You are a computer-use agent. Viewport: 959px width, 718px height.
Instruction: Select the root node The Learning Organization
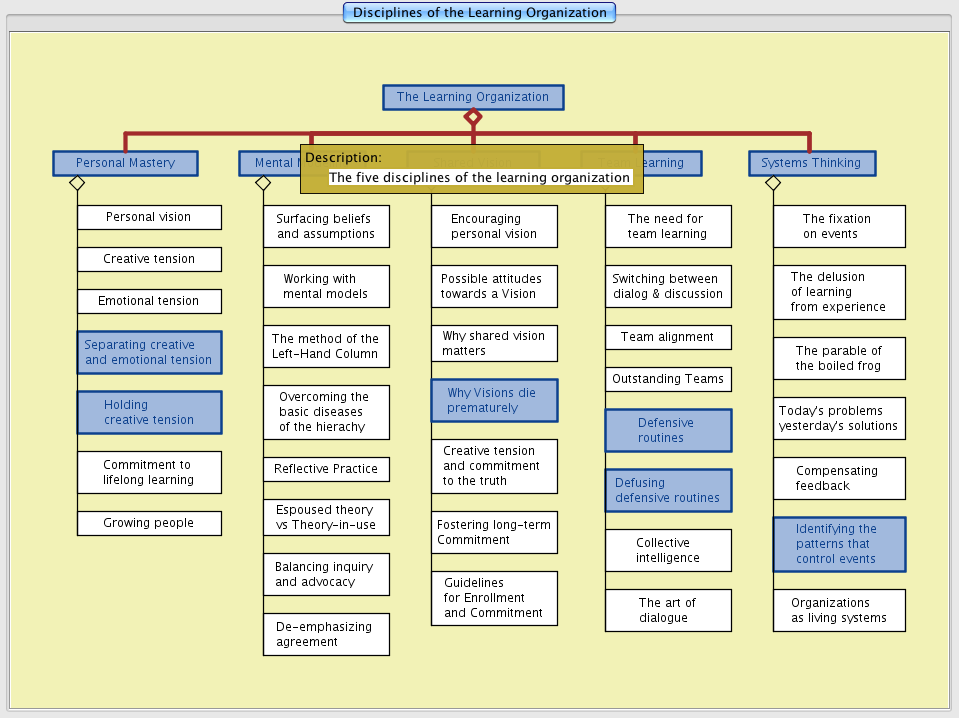tap(473, 97)
